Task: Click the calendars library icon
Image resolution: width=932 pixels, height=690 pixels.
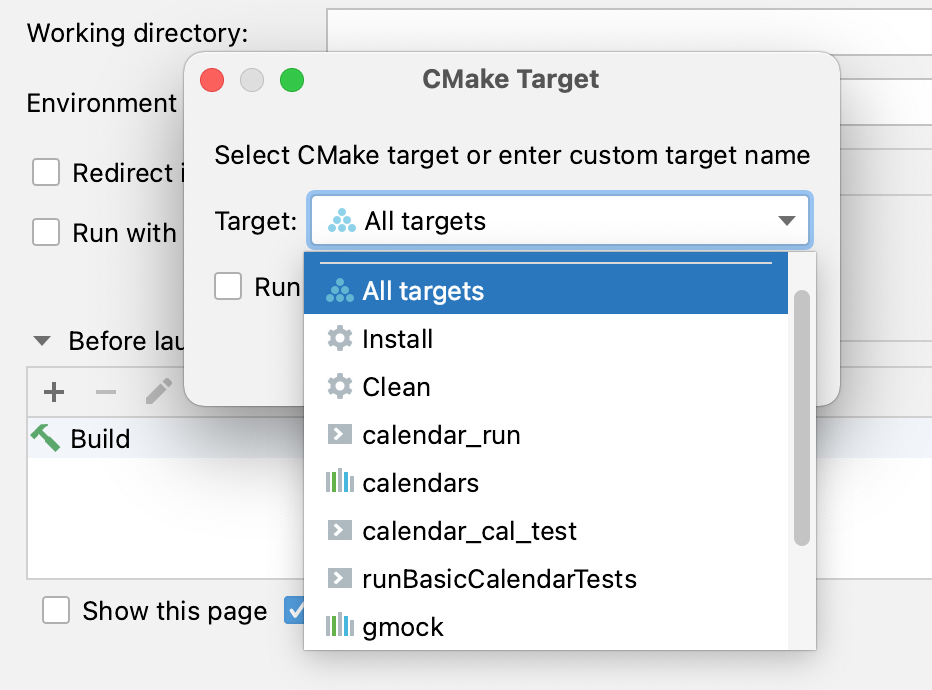Action: pyautogui.click(x=340, y=482)
